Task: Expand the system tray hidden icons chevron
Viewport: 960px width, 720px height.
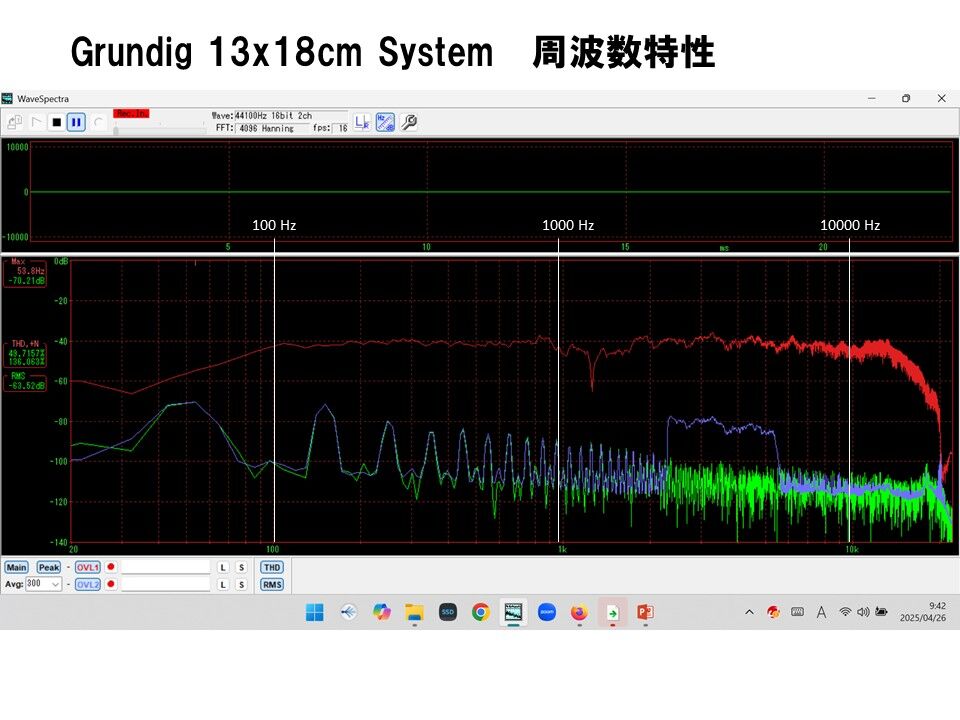Action: point(749,612)
